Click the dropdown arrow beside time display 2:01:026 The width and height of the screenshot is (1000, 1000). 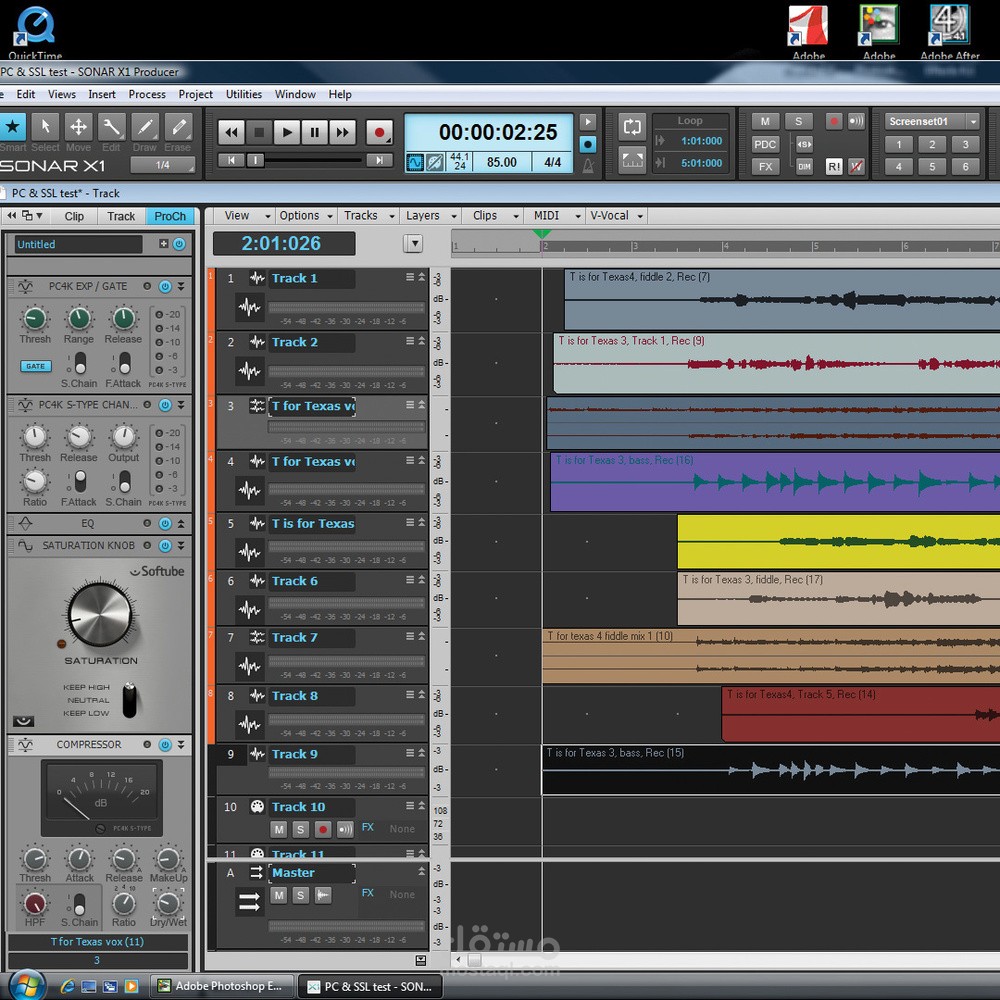click(x=413, y=243)
